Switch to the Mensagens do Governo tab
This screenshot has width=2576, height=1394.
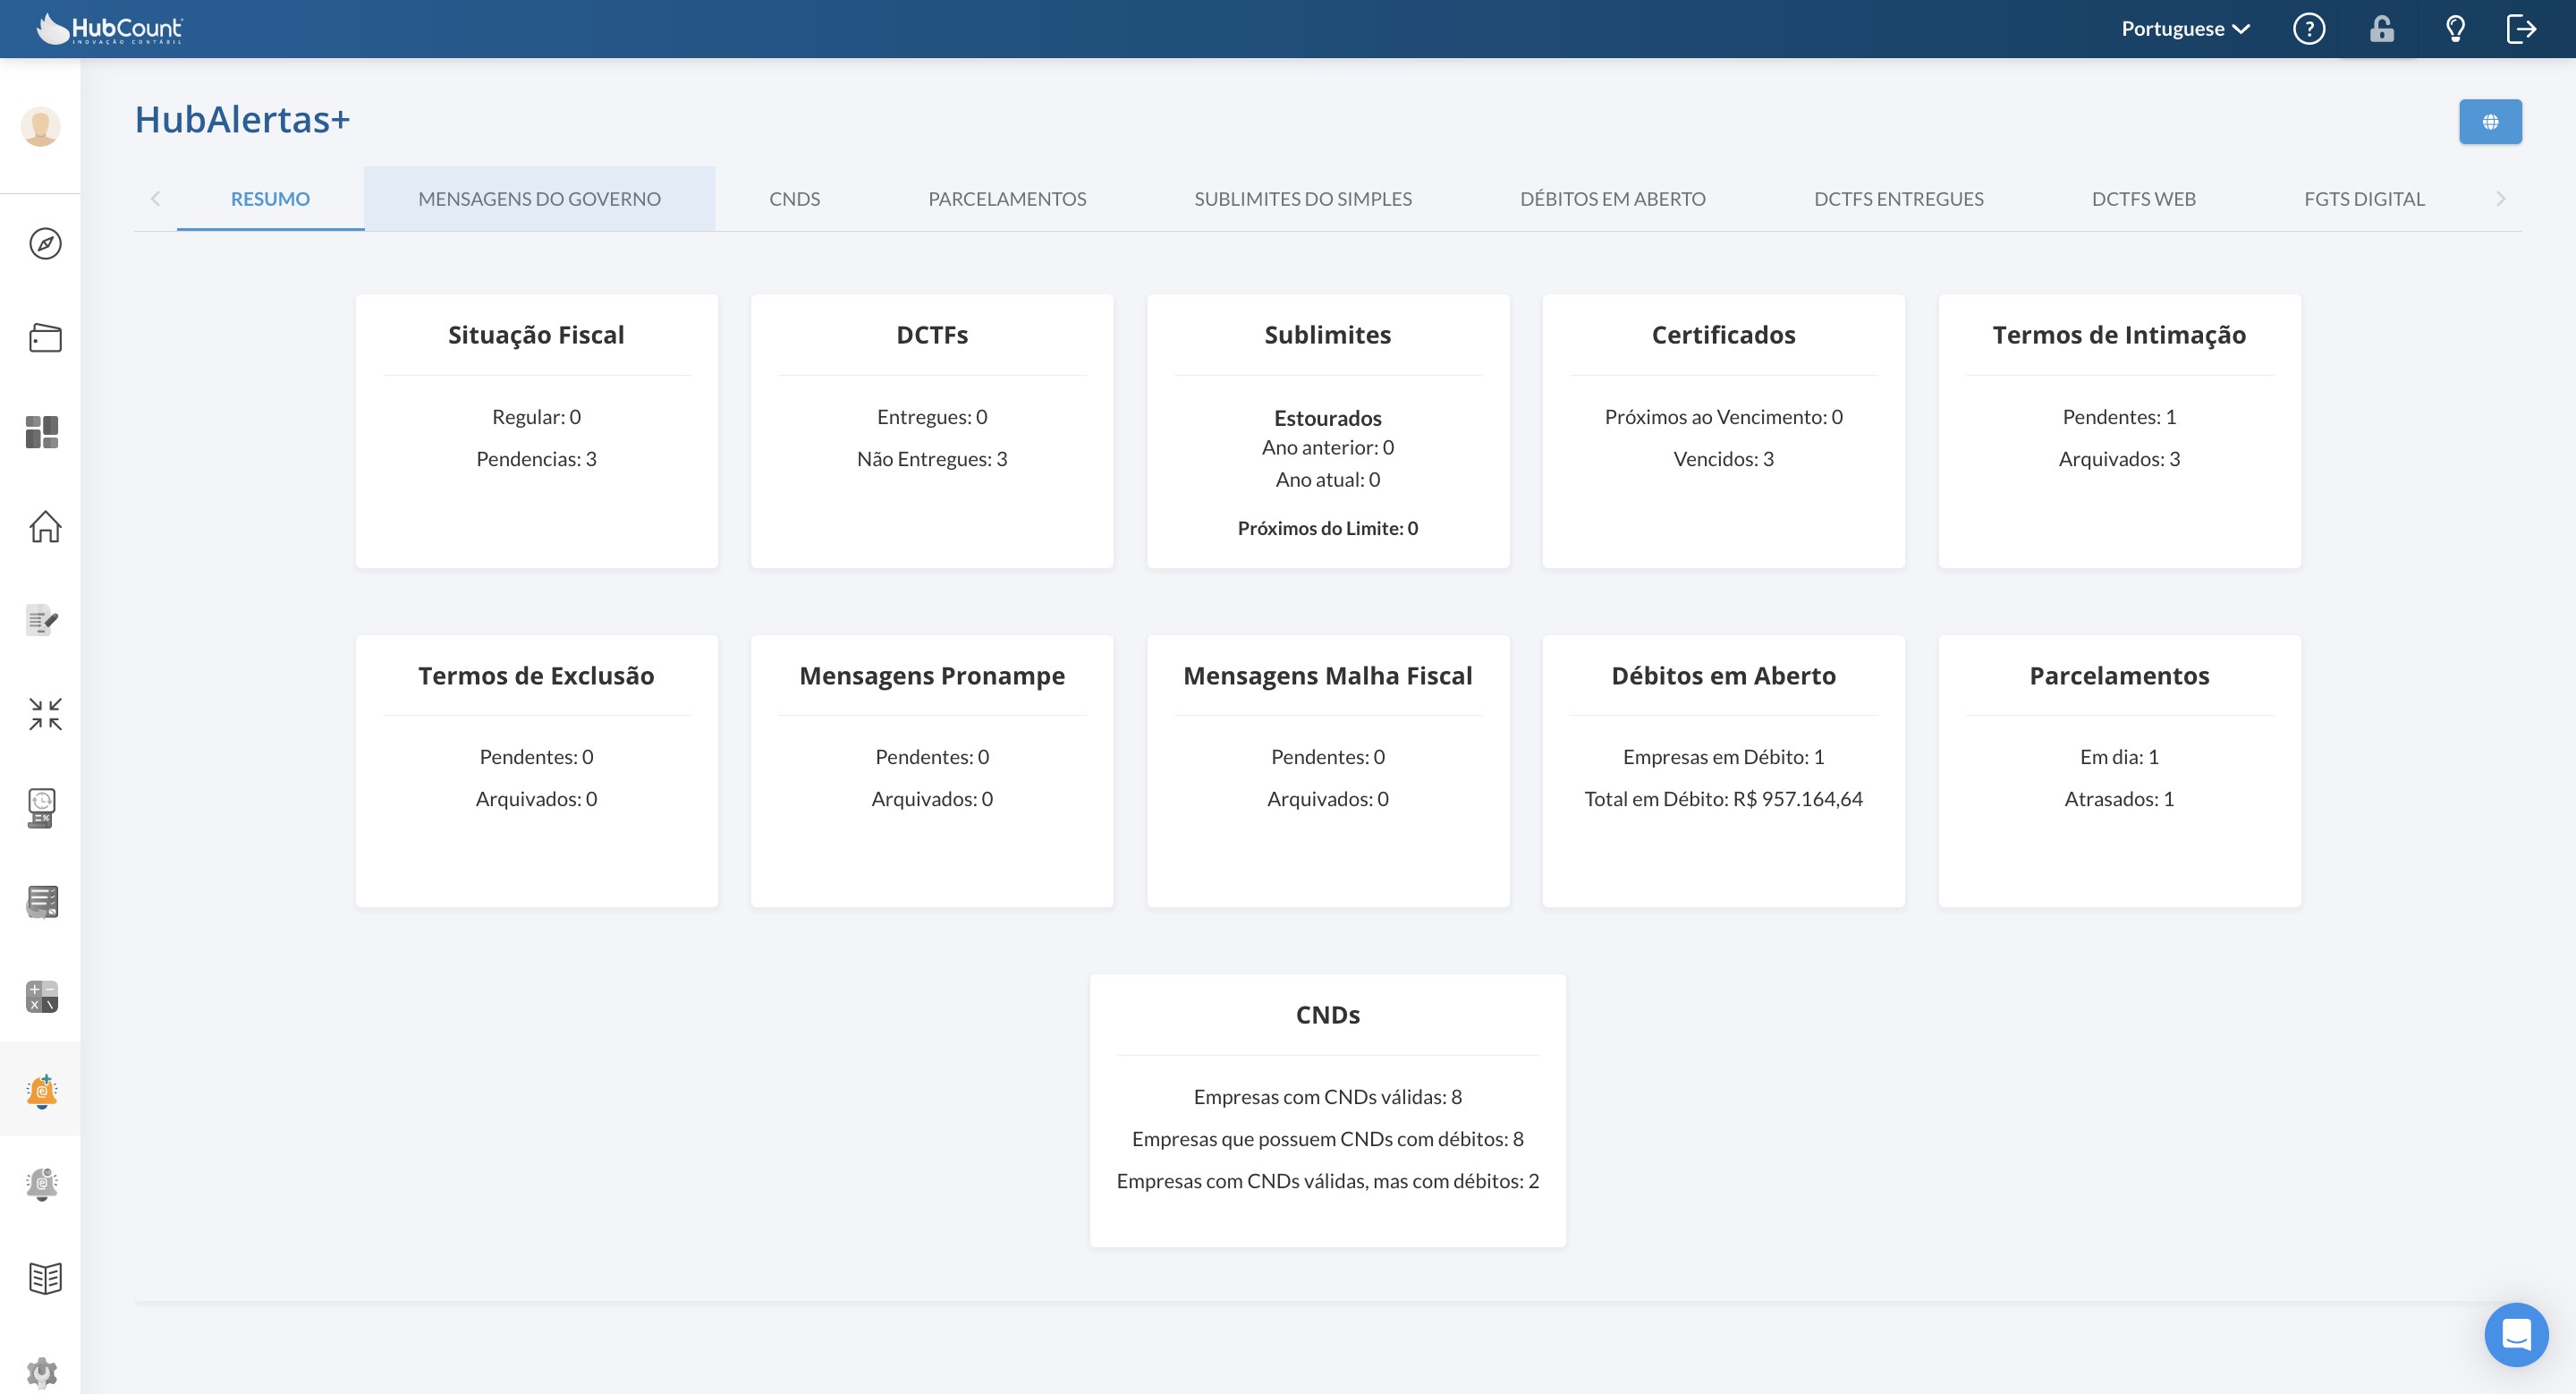click(539, 199)
